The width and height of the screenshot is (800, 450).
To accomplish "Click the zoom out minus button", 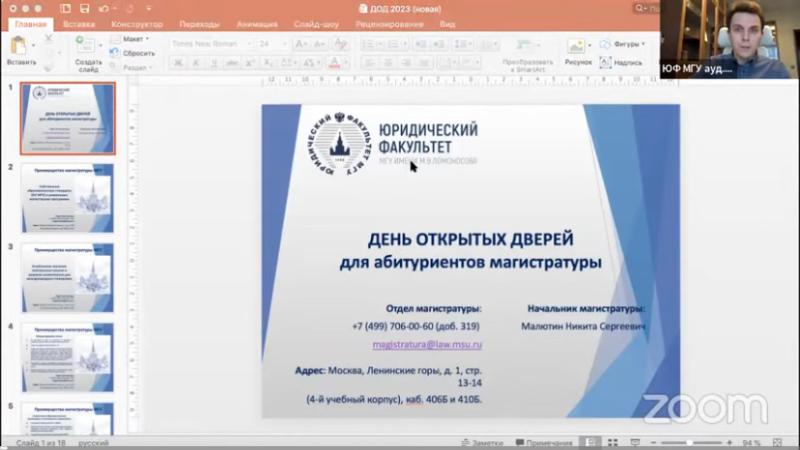I will [x=654, y=443].
